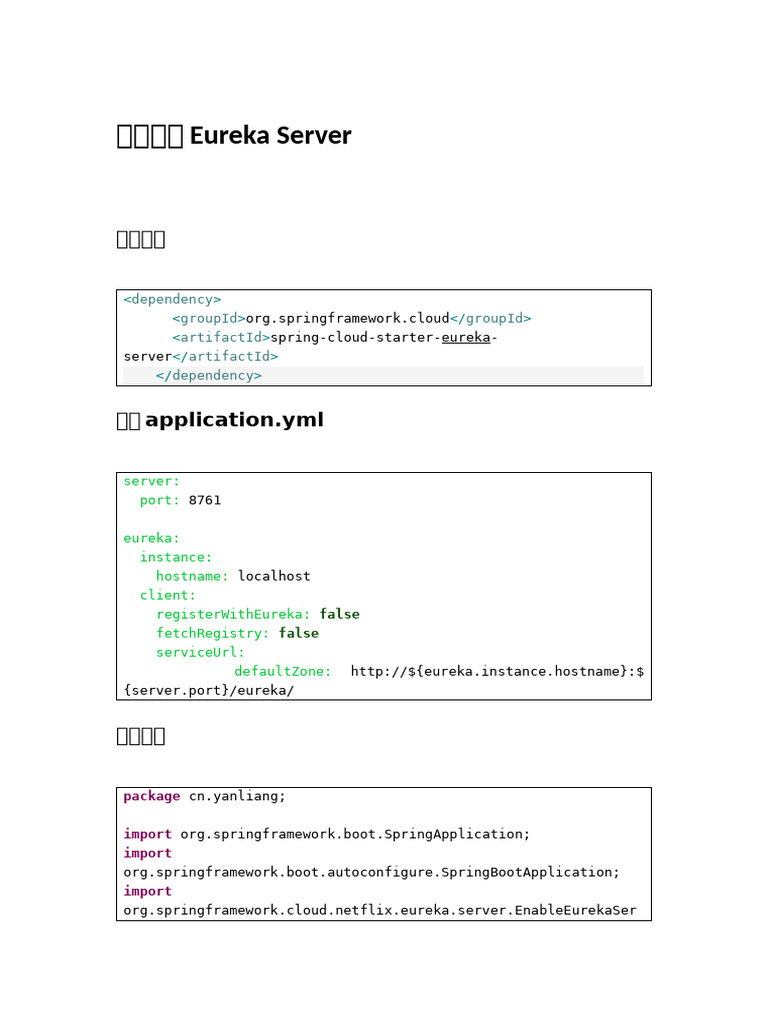Viewport: 768px width, 1024px height.
Task: Click the 'hostname: localhost' line
Action: 233,576
